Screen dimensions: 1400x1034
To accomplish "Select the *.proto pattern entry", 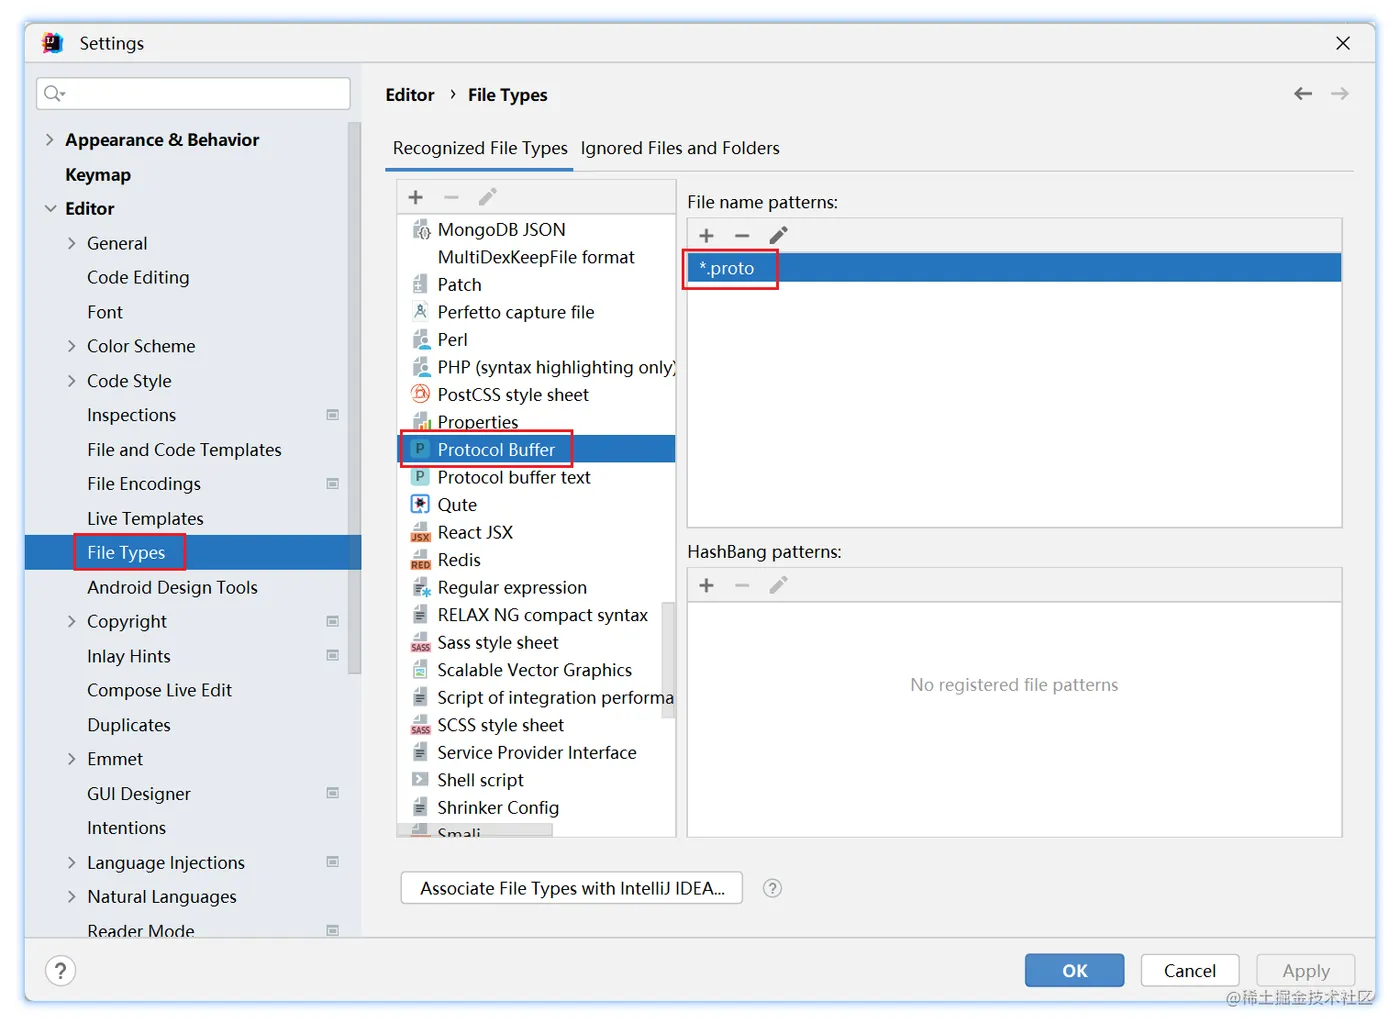I will point(1014,268).
